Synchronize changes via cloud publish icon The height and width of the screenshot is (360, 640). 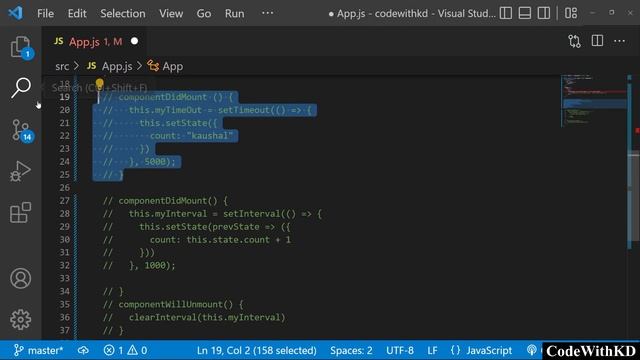pyautogui.click(x=83, y=350)
